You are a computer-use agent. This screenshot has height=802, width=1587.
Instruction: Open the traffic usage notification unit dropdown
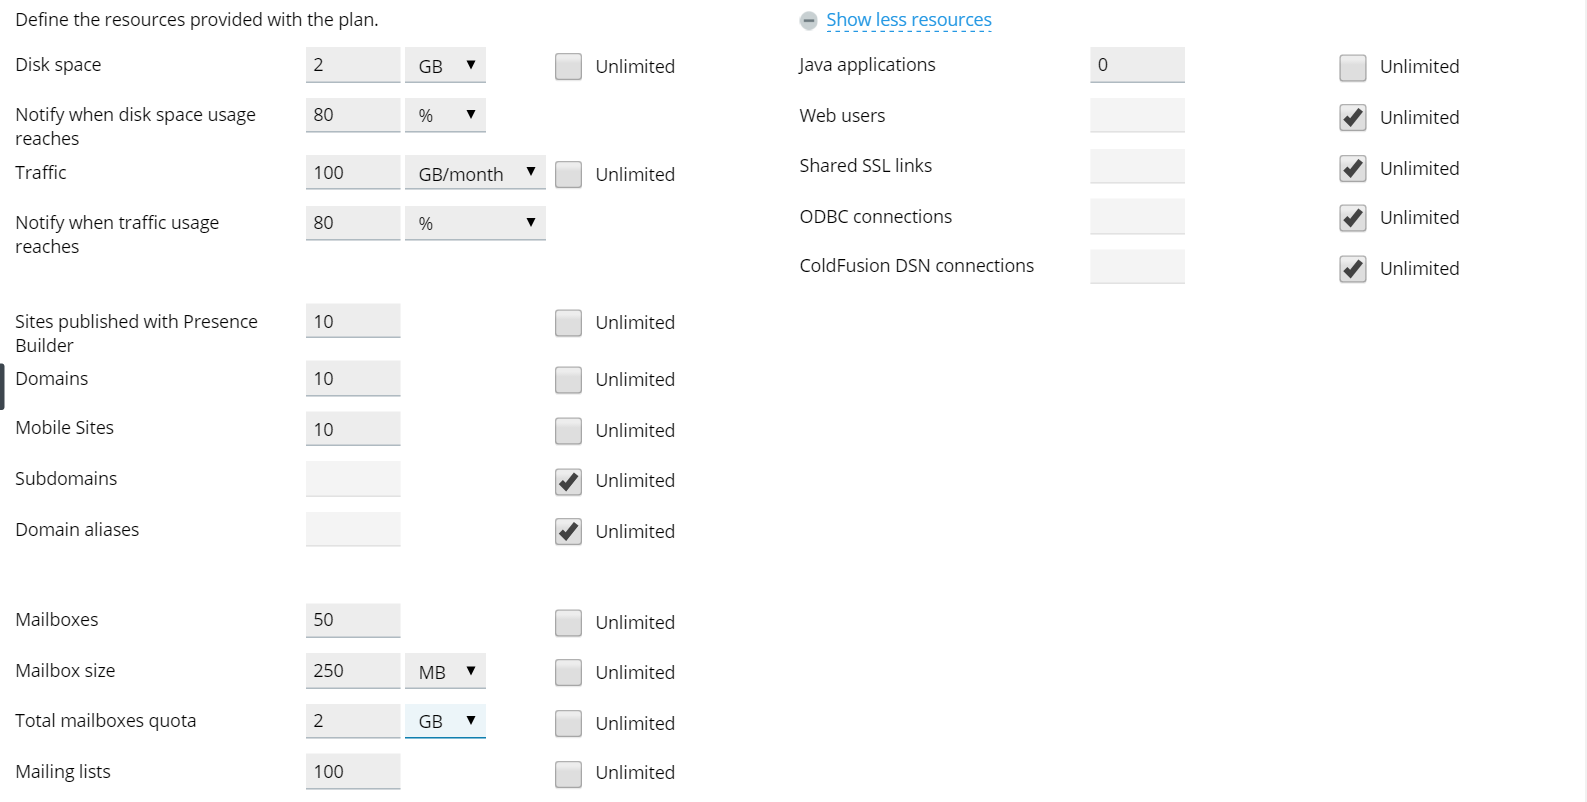click(475, 223)
